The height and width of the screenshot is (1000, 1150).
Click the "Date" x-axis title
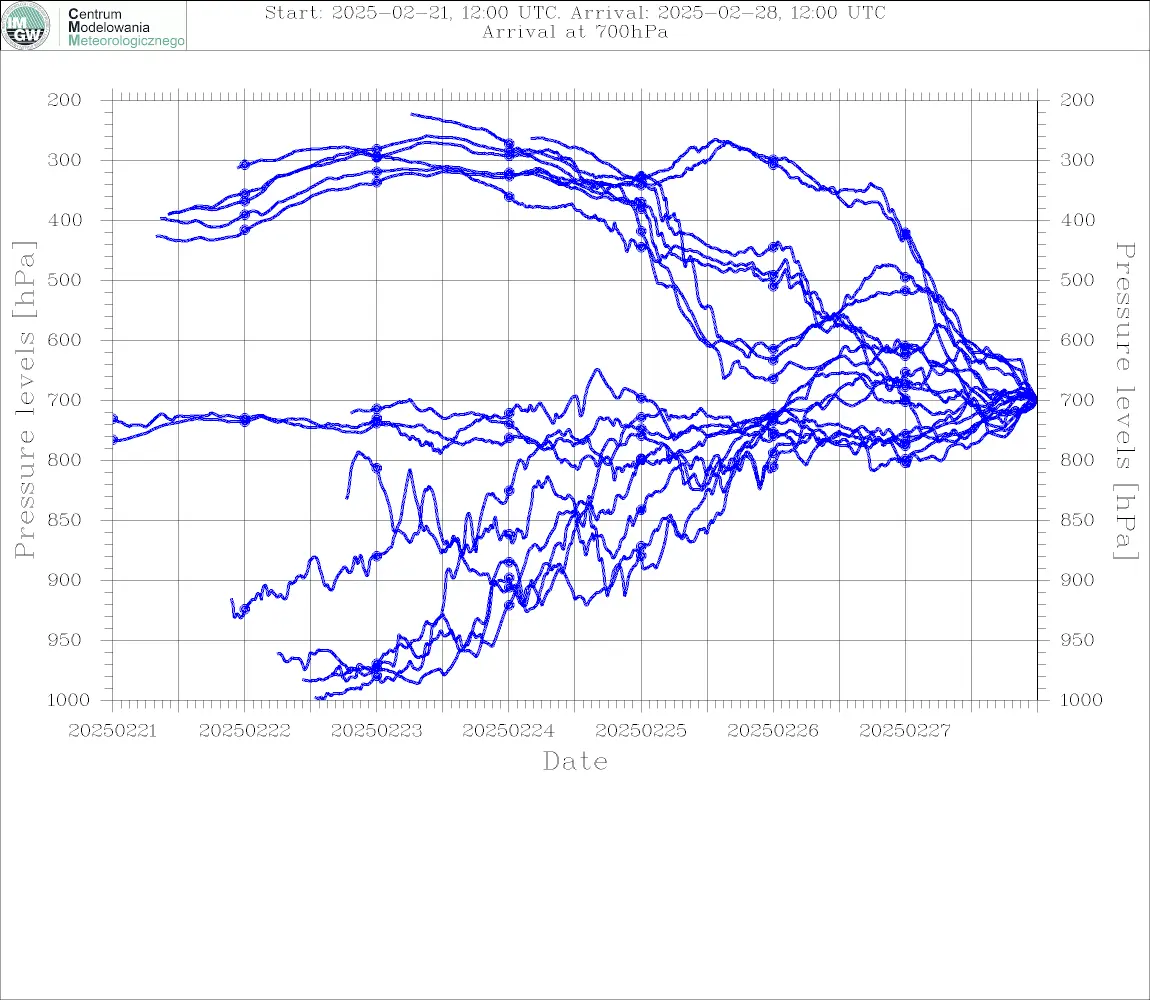(x=576, y=761)
